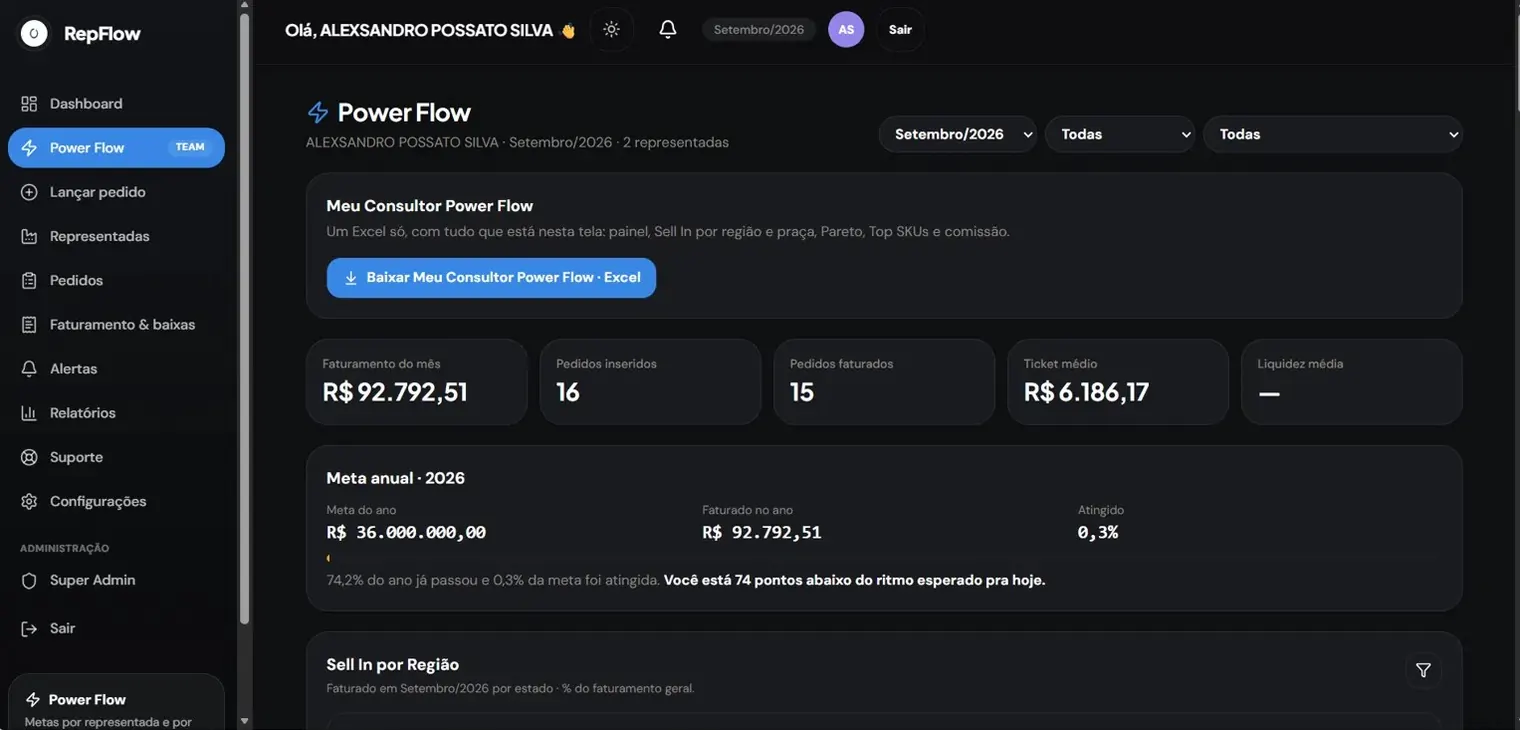1520x730 pixels.
Task: Click the Faturamento do mês R$ 92.792,51 value
Action: pos(395,392)
